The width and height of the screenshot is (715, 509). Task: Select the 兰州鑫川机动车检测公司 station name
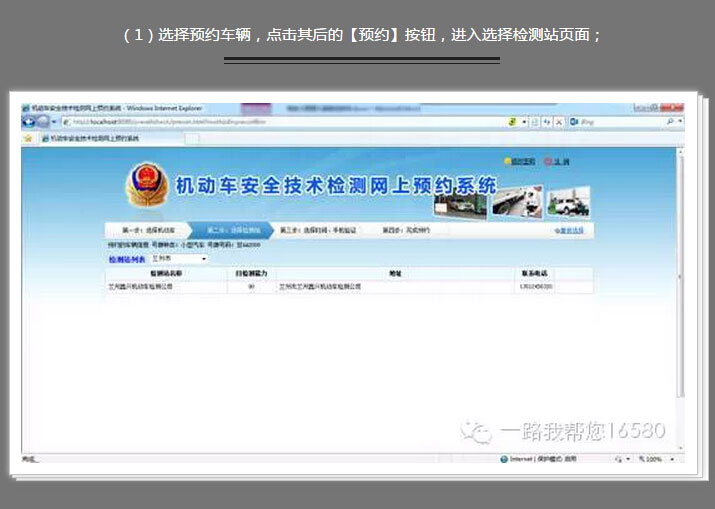140,287
